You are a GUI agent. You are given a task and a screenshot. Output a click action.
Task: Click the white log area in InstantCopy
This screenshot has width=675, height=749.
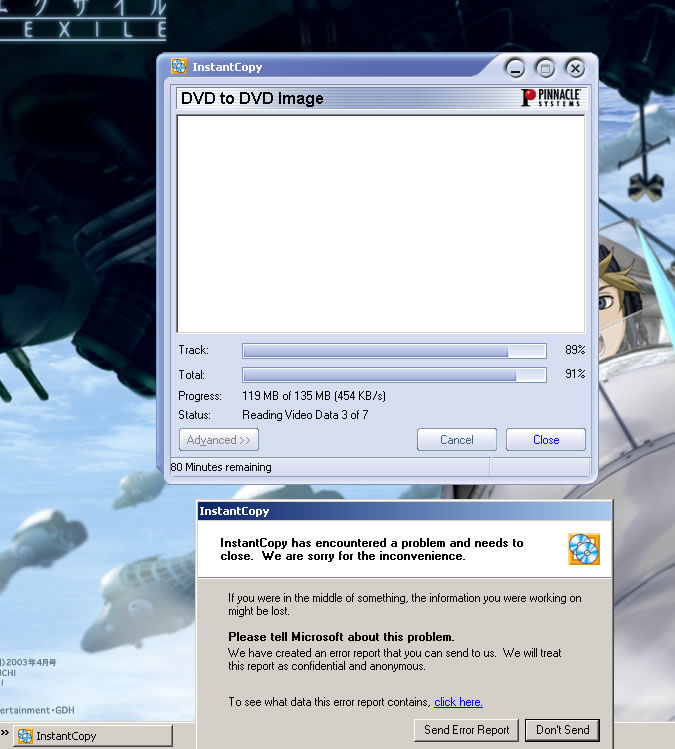click(x=381, y=224)
